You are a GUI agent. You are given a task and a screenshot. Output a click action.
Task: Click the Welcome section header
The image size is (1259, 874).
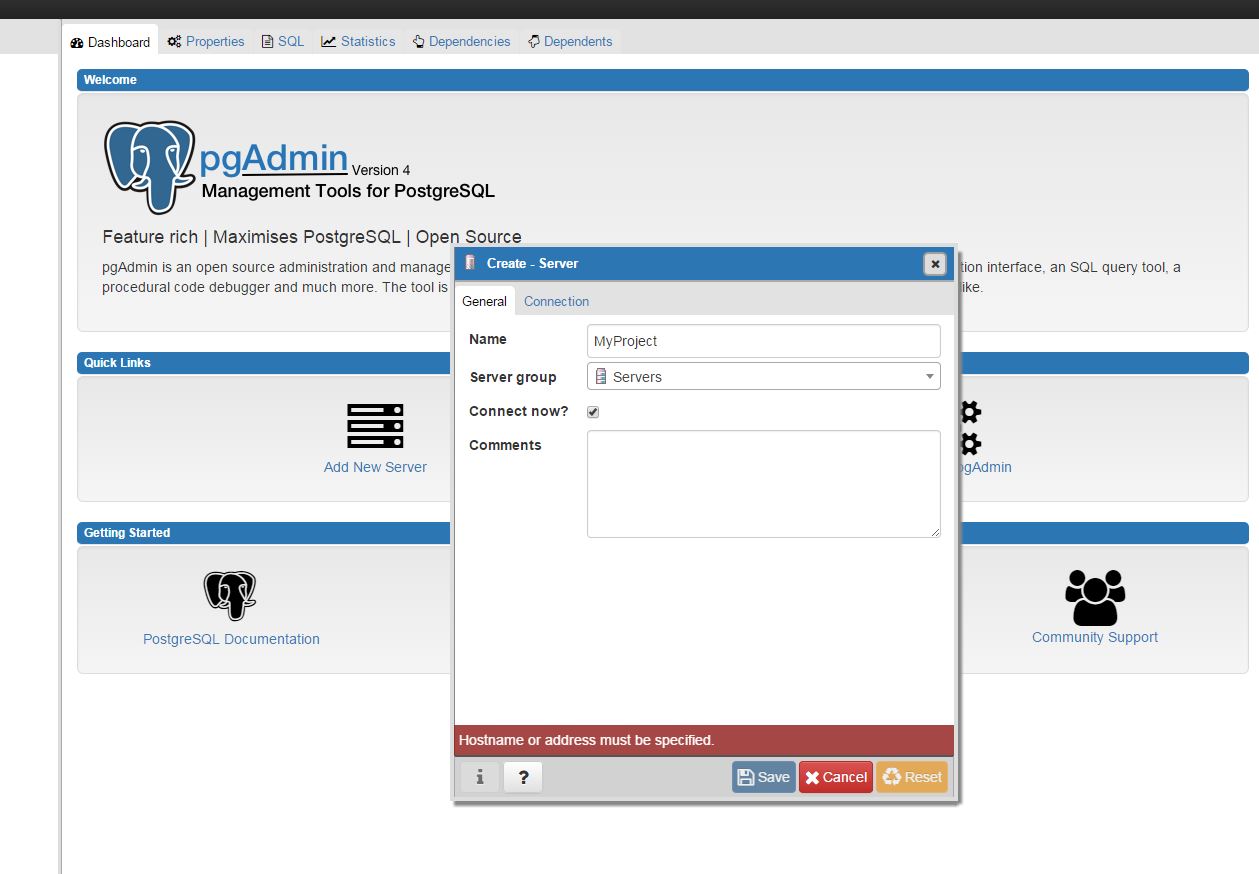tap(663, 80)
